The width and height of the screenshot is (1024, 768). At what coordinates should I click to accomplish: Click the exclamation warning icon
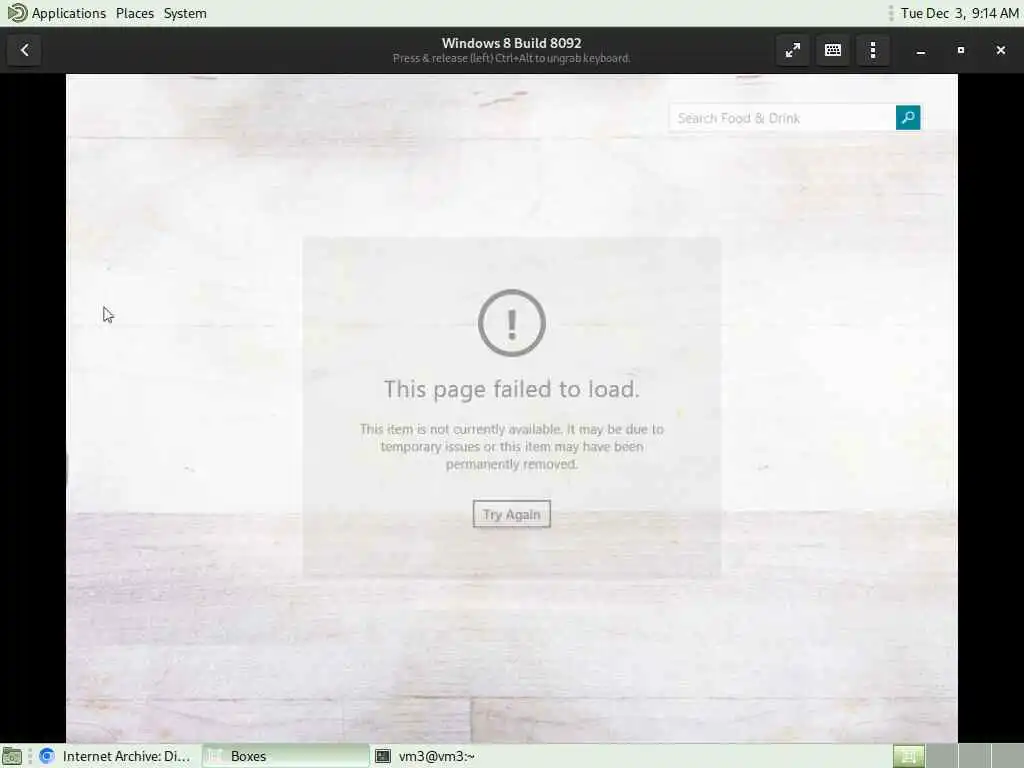[x=511, y=323]
